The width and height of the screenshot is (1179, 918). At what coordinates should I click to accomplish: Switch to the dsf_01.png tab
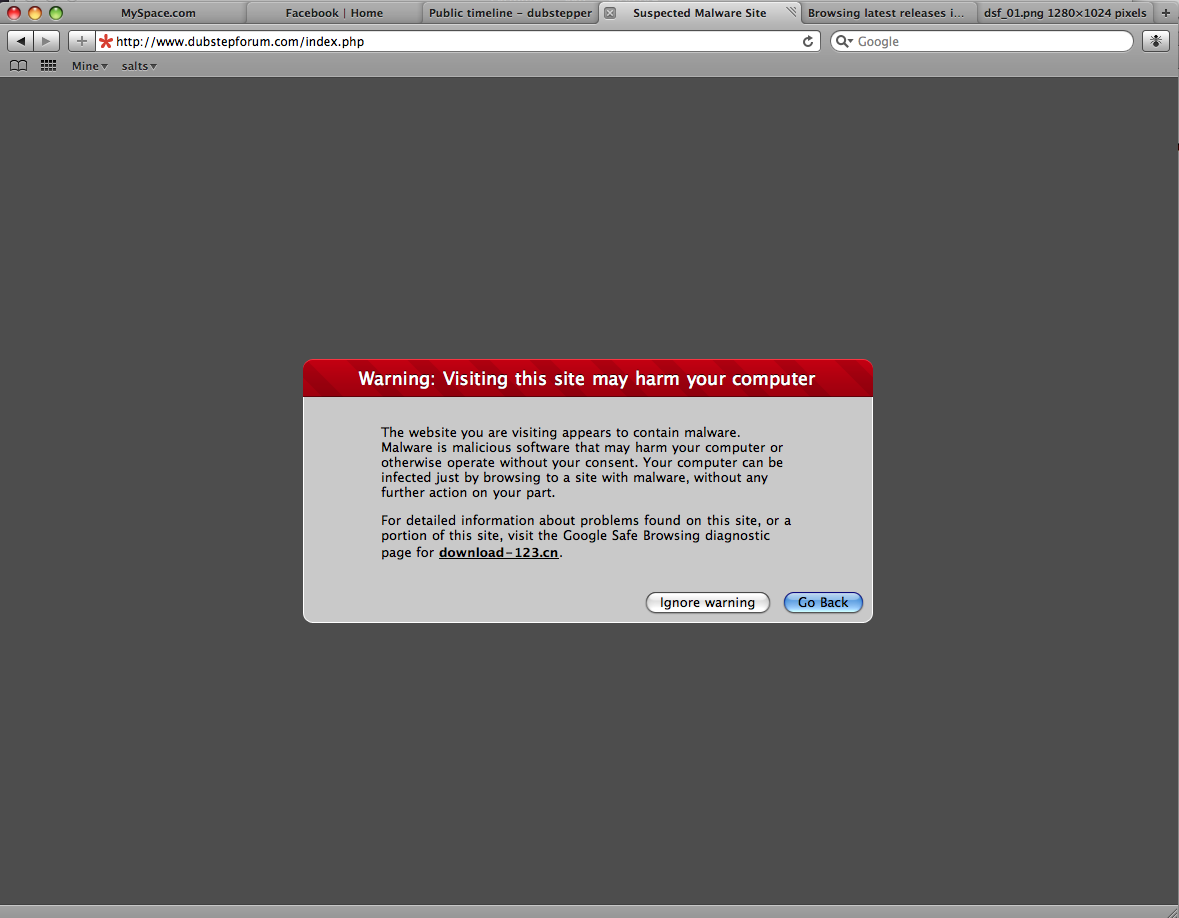click(x=1065, y=13)
